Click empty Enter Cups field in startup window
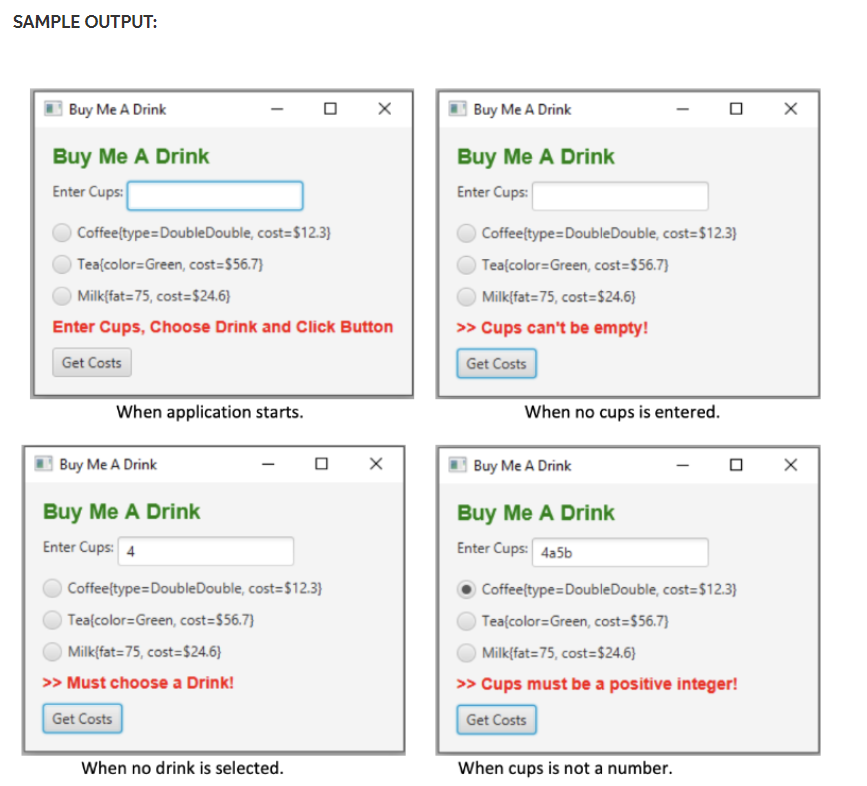The width and height of the screenshot is (867, 786). pos(214,195)
